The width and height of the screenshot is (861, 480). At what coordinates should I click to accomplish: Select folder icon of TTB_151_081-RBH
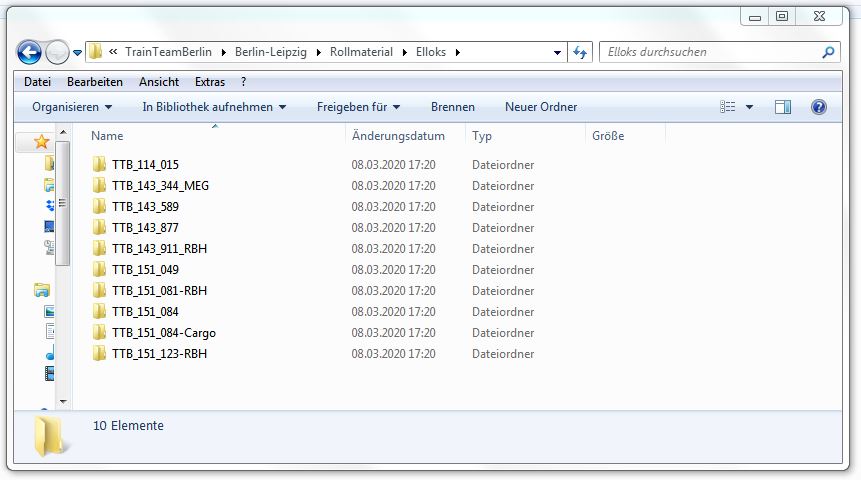pyautogui.click(x=99, y=290)
